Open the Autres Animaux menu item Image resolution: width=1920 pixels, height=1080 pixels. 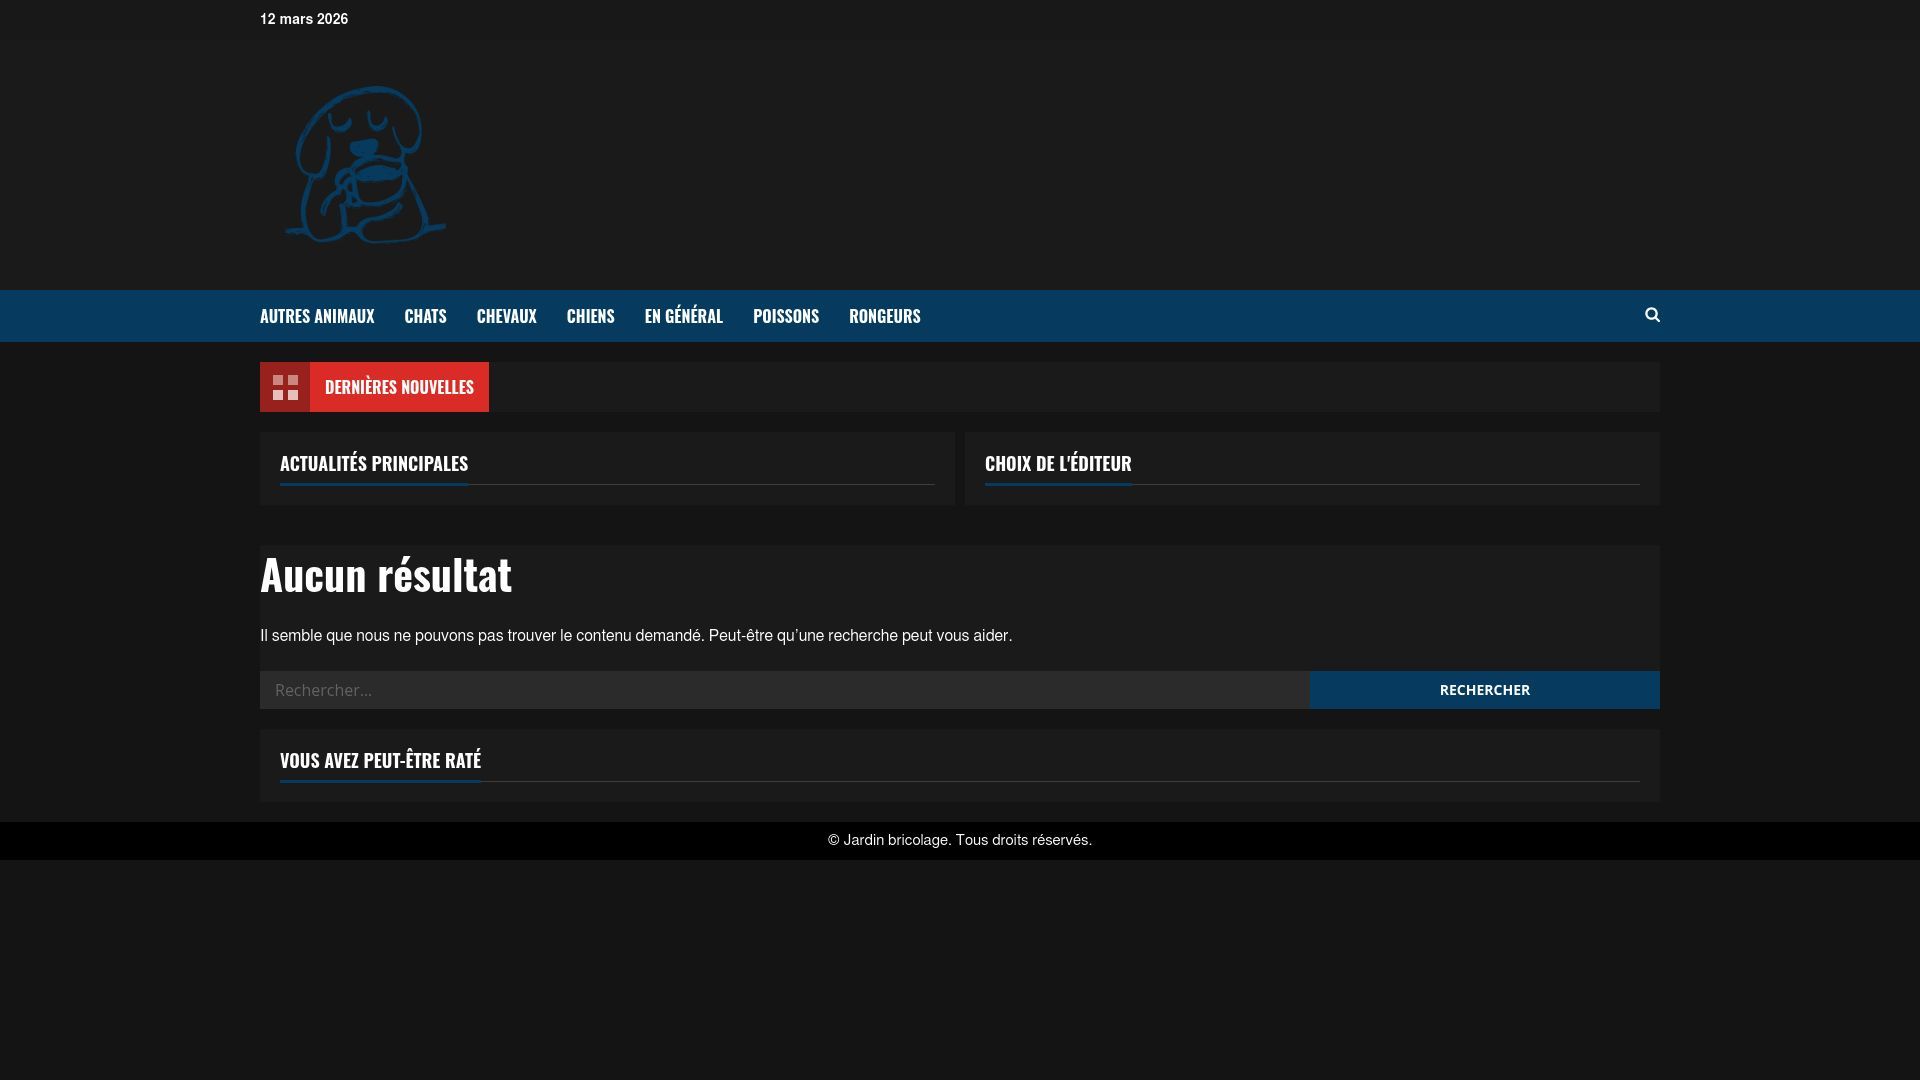pyautogui.click(x=317, y=316)
